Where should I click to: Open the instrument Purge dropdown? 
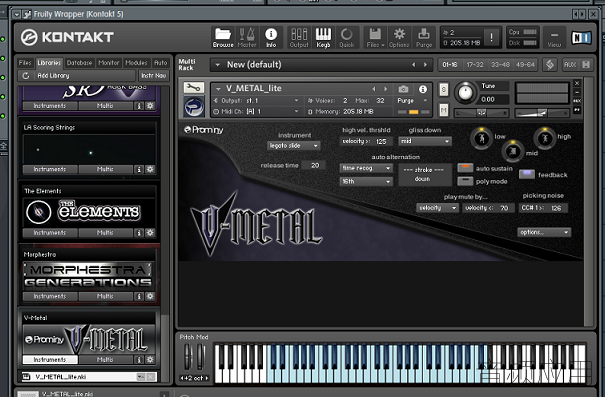(x=413, y=100)
